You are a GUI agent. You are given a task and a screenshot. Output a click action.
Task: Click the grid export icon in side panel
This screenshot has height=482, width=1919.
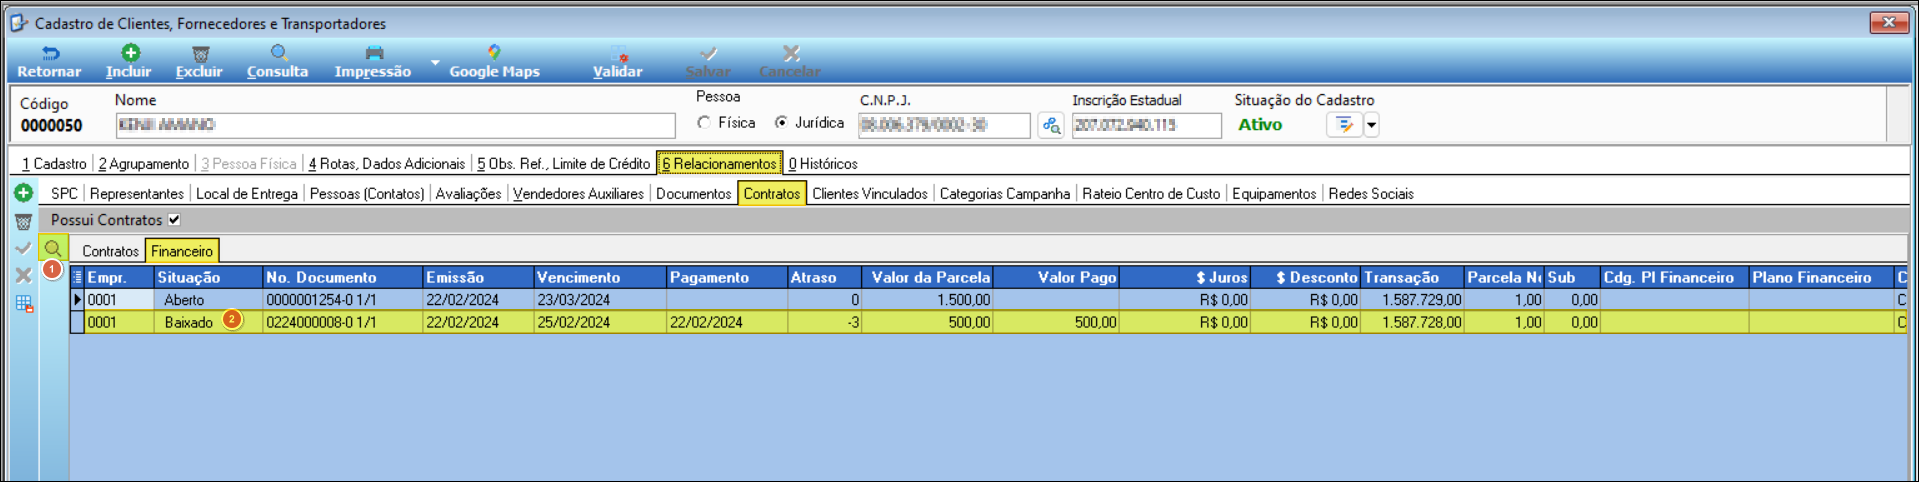tap(24, 304)
